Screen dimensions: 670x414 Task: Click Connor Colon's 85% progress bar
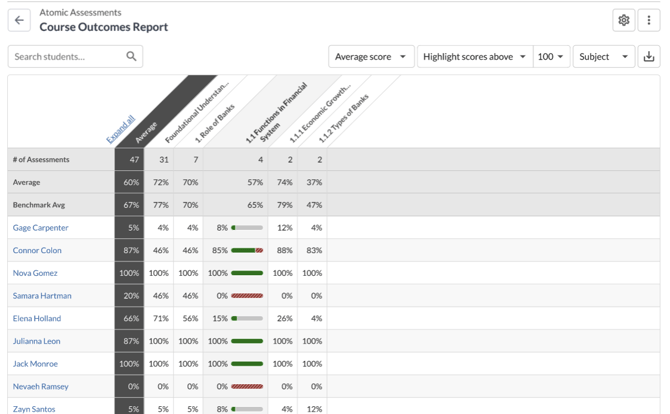[247, 250]
